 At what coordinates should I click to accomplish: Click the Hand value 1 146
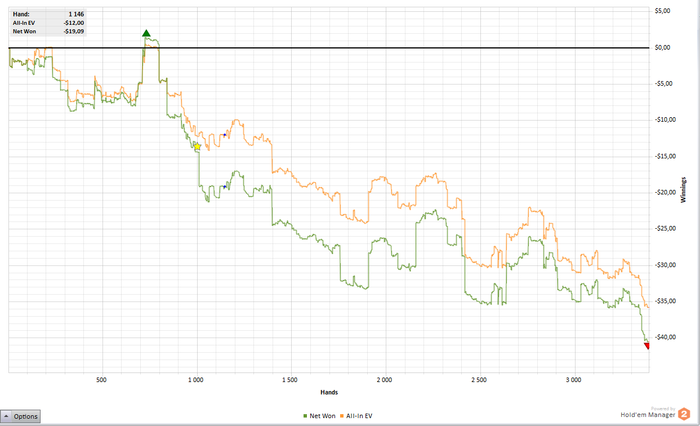(x=76, y=14)
